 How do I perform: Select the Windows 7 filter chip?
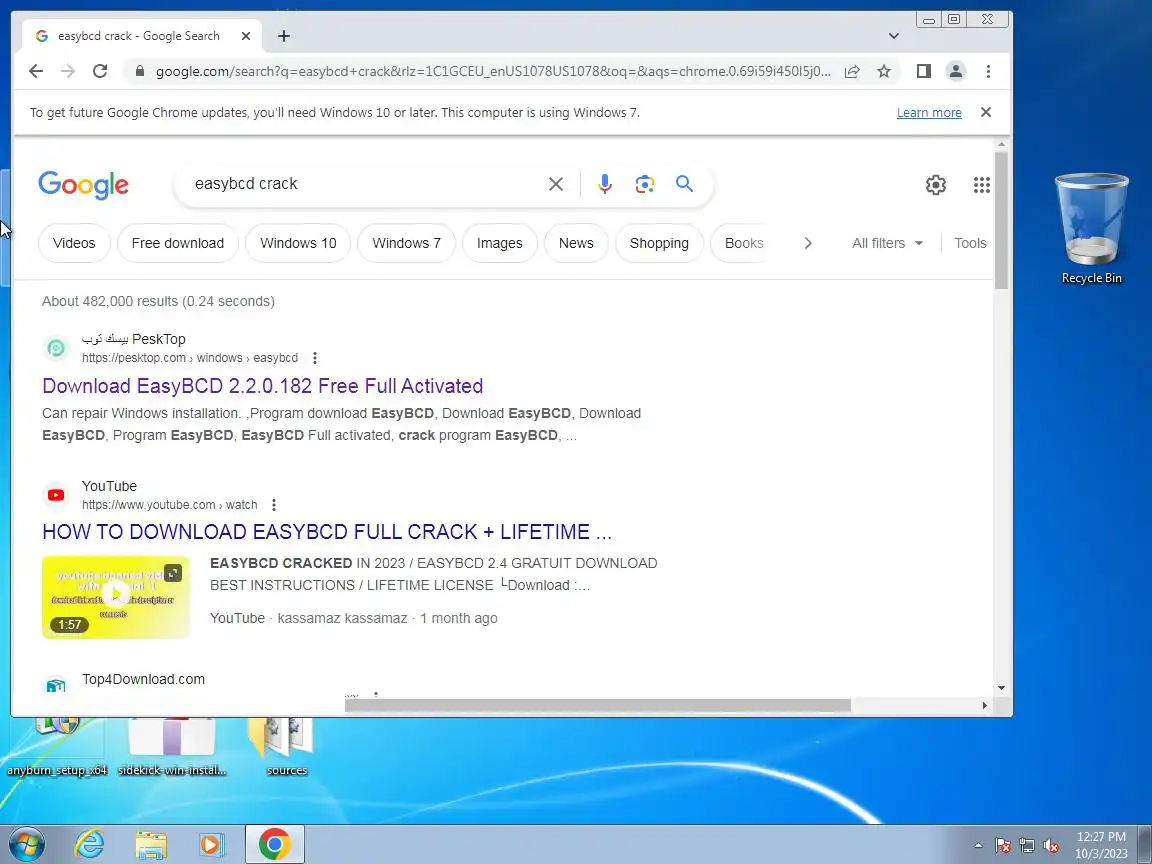406,243
